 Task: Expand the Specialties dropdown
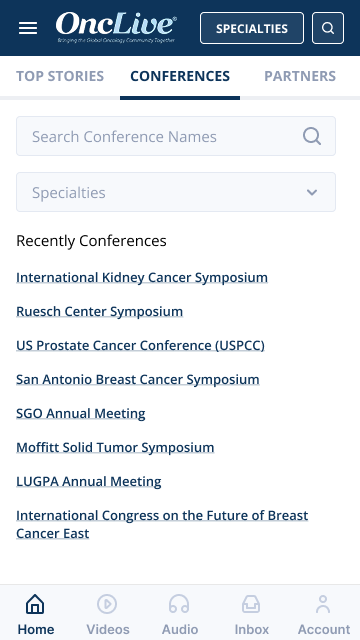coord(176,192)
